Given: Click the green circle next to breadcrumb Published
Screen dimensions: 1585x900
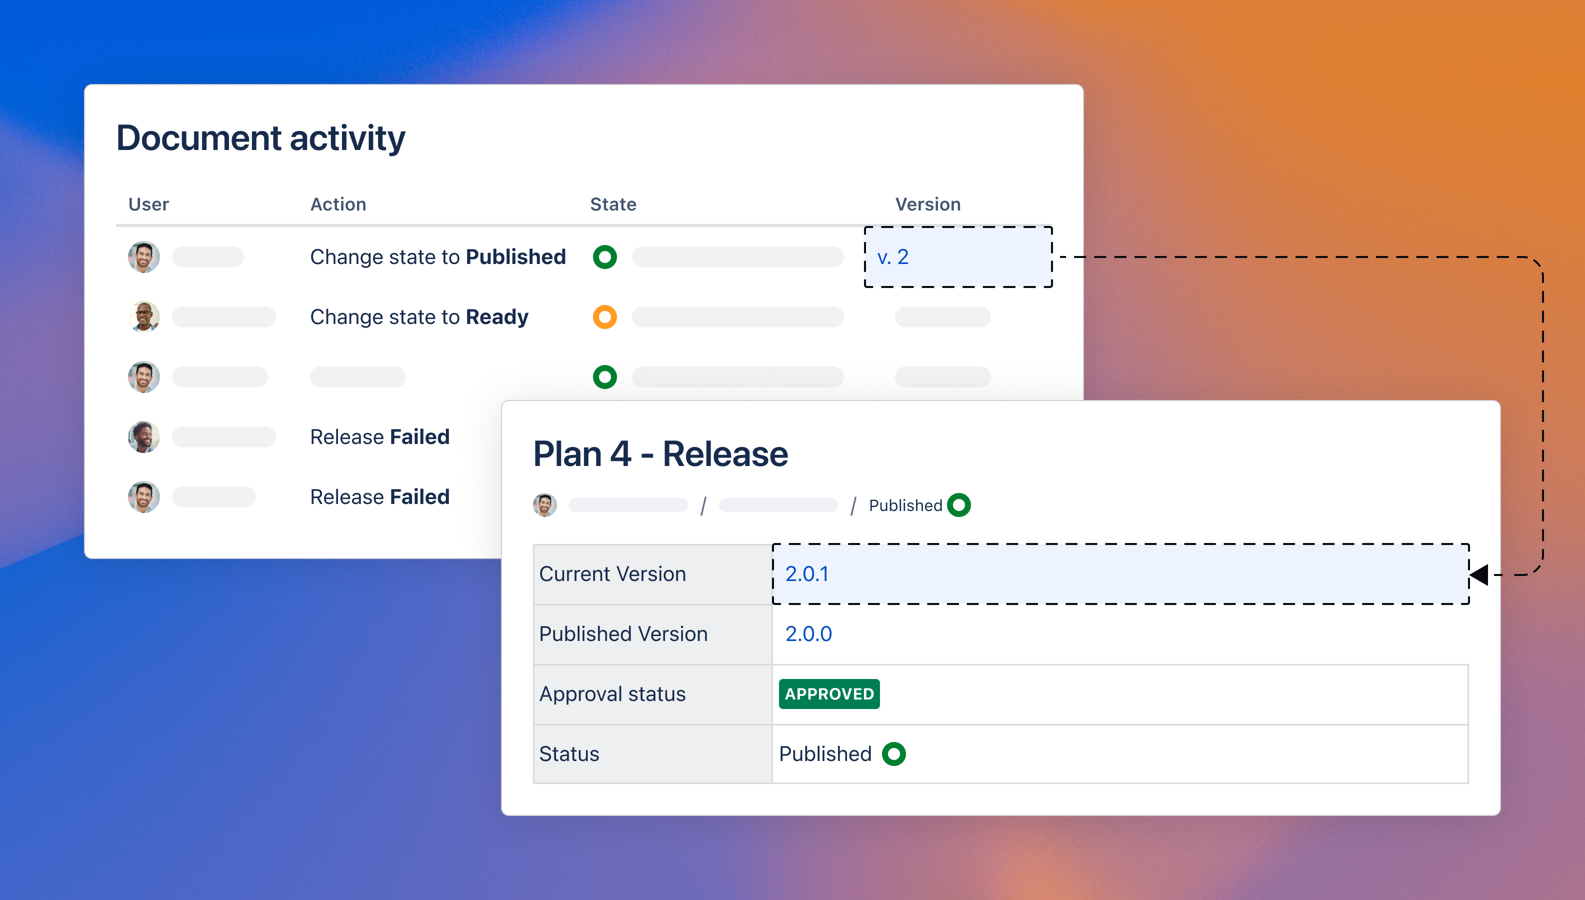Looking at the screenshot, I should pyautogui.click(x=959, y=505).
